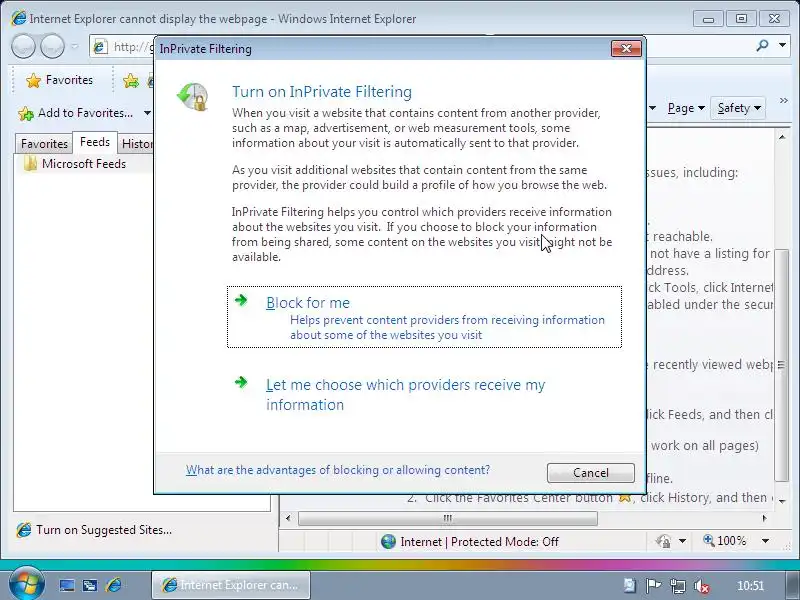The image size is (800, 600).
Task: Select Let me choose which providers receive my information
Action: [406, 394]
